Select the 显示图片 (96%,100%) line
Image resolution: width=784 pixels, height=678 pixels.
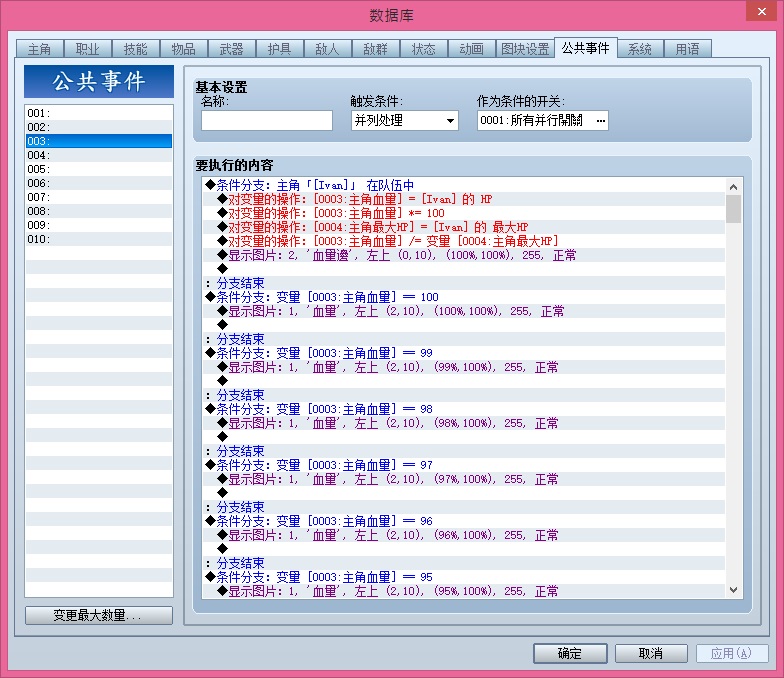pyautogui.click(x=464, y=535)
